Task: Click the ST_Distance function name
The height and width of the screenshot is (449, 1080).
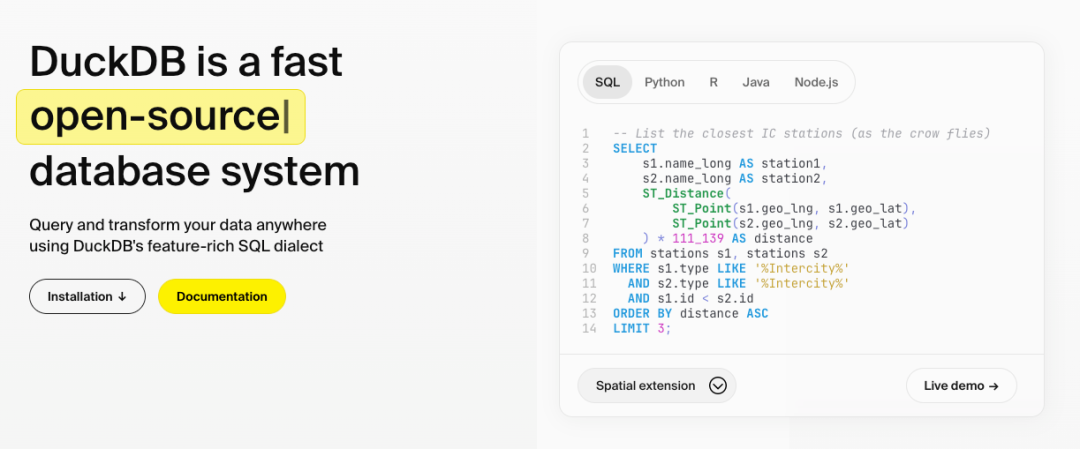Action: click(686, 193)
